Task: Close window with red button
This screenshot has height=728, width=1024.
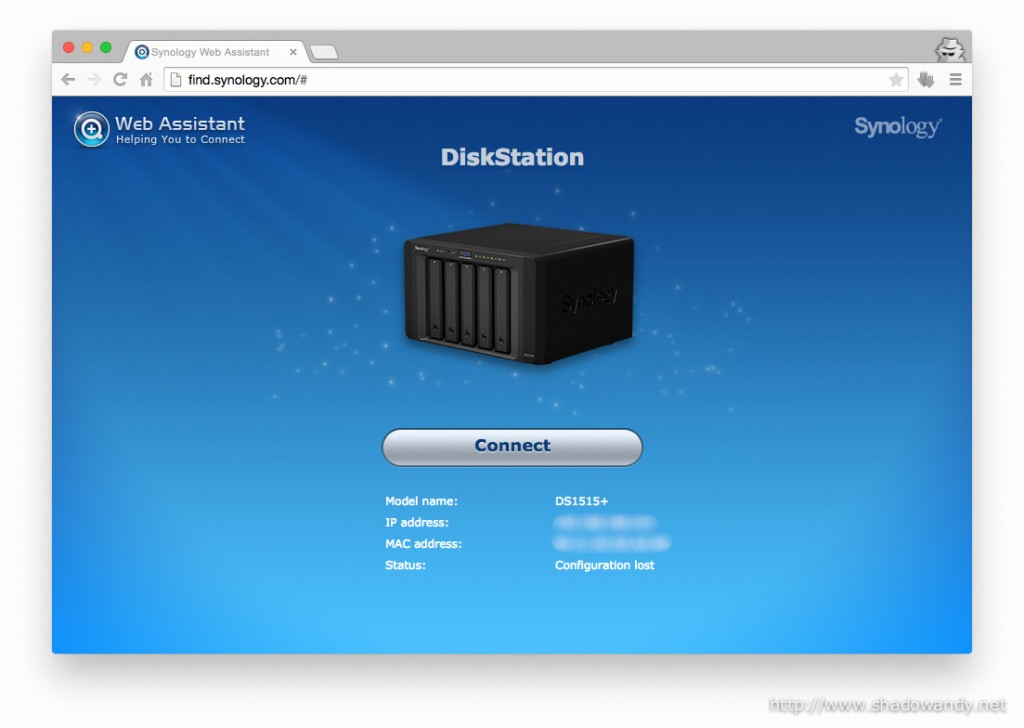Action: tap(69, 48)
